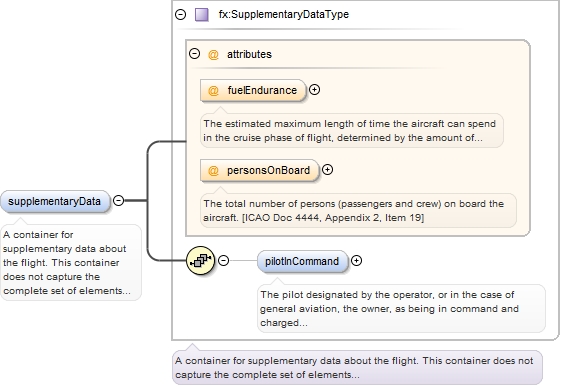Screen dimensions: 561x388
Task: Select the personsOnBoard attribute node
Action: [x=259, y=170]
